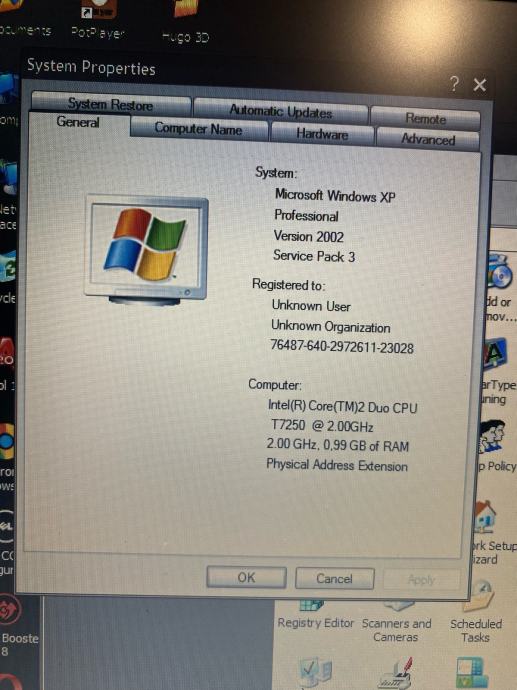Click the OK button
The width and height of the screenshot is (517, 690).
coord(246,577)
